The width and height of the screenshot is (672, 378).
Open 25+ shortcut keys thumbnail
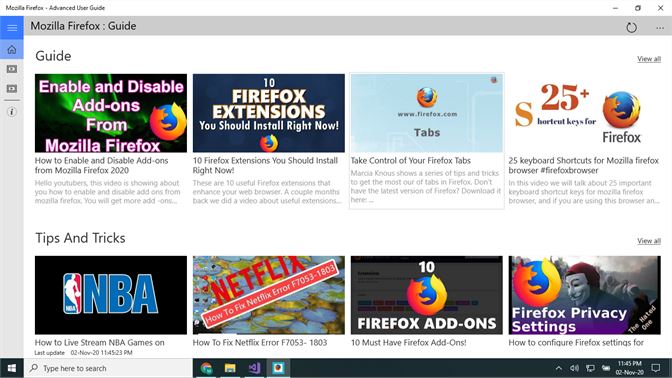point(585,113)
